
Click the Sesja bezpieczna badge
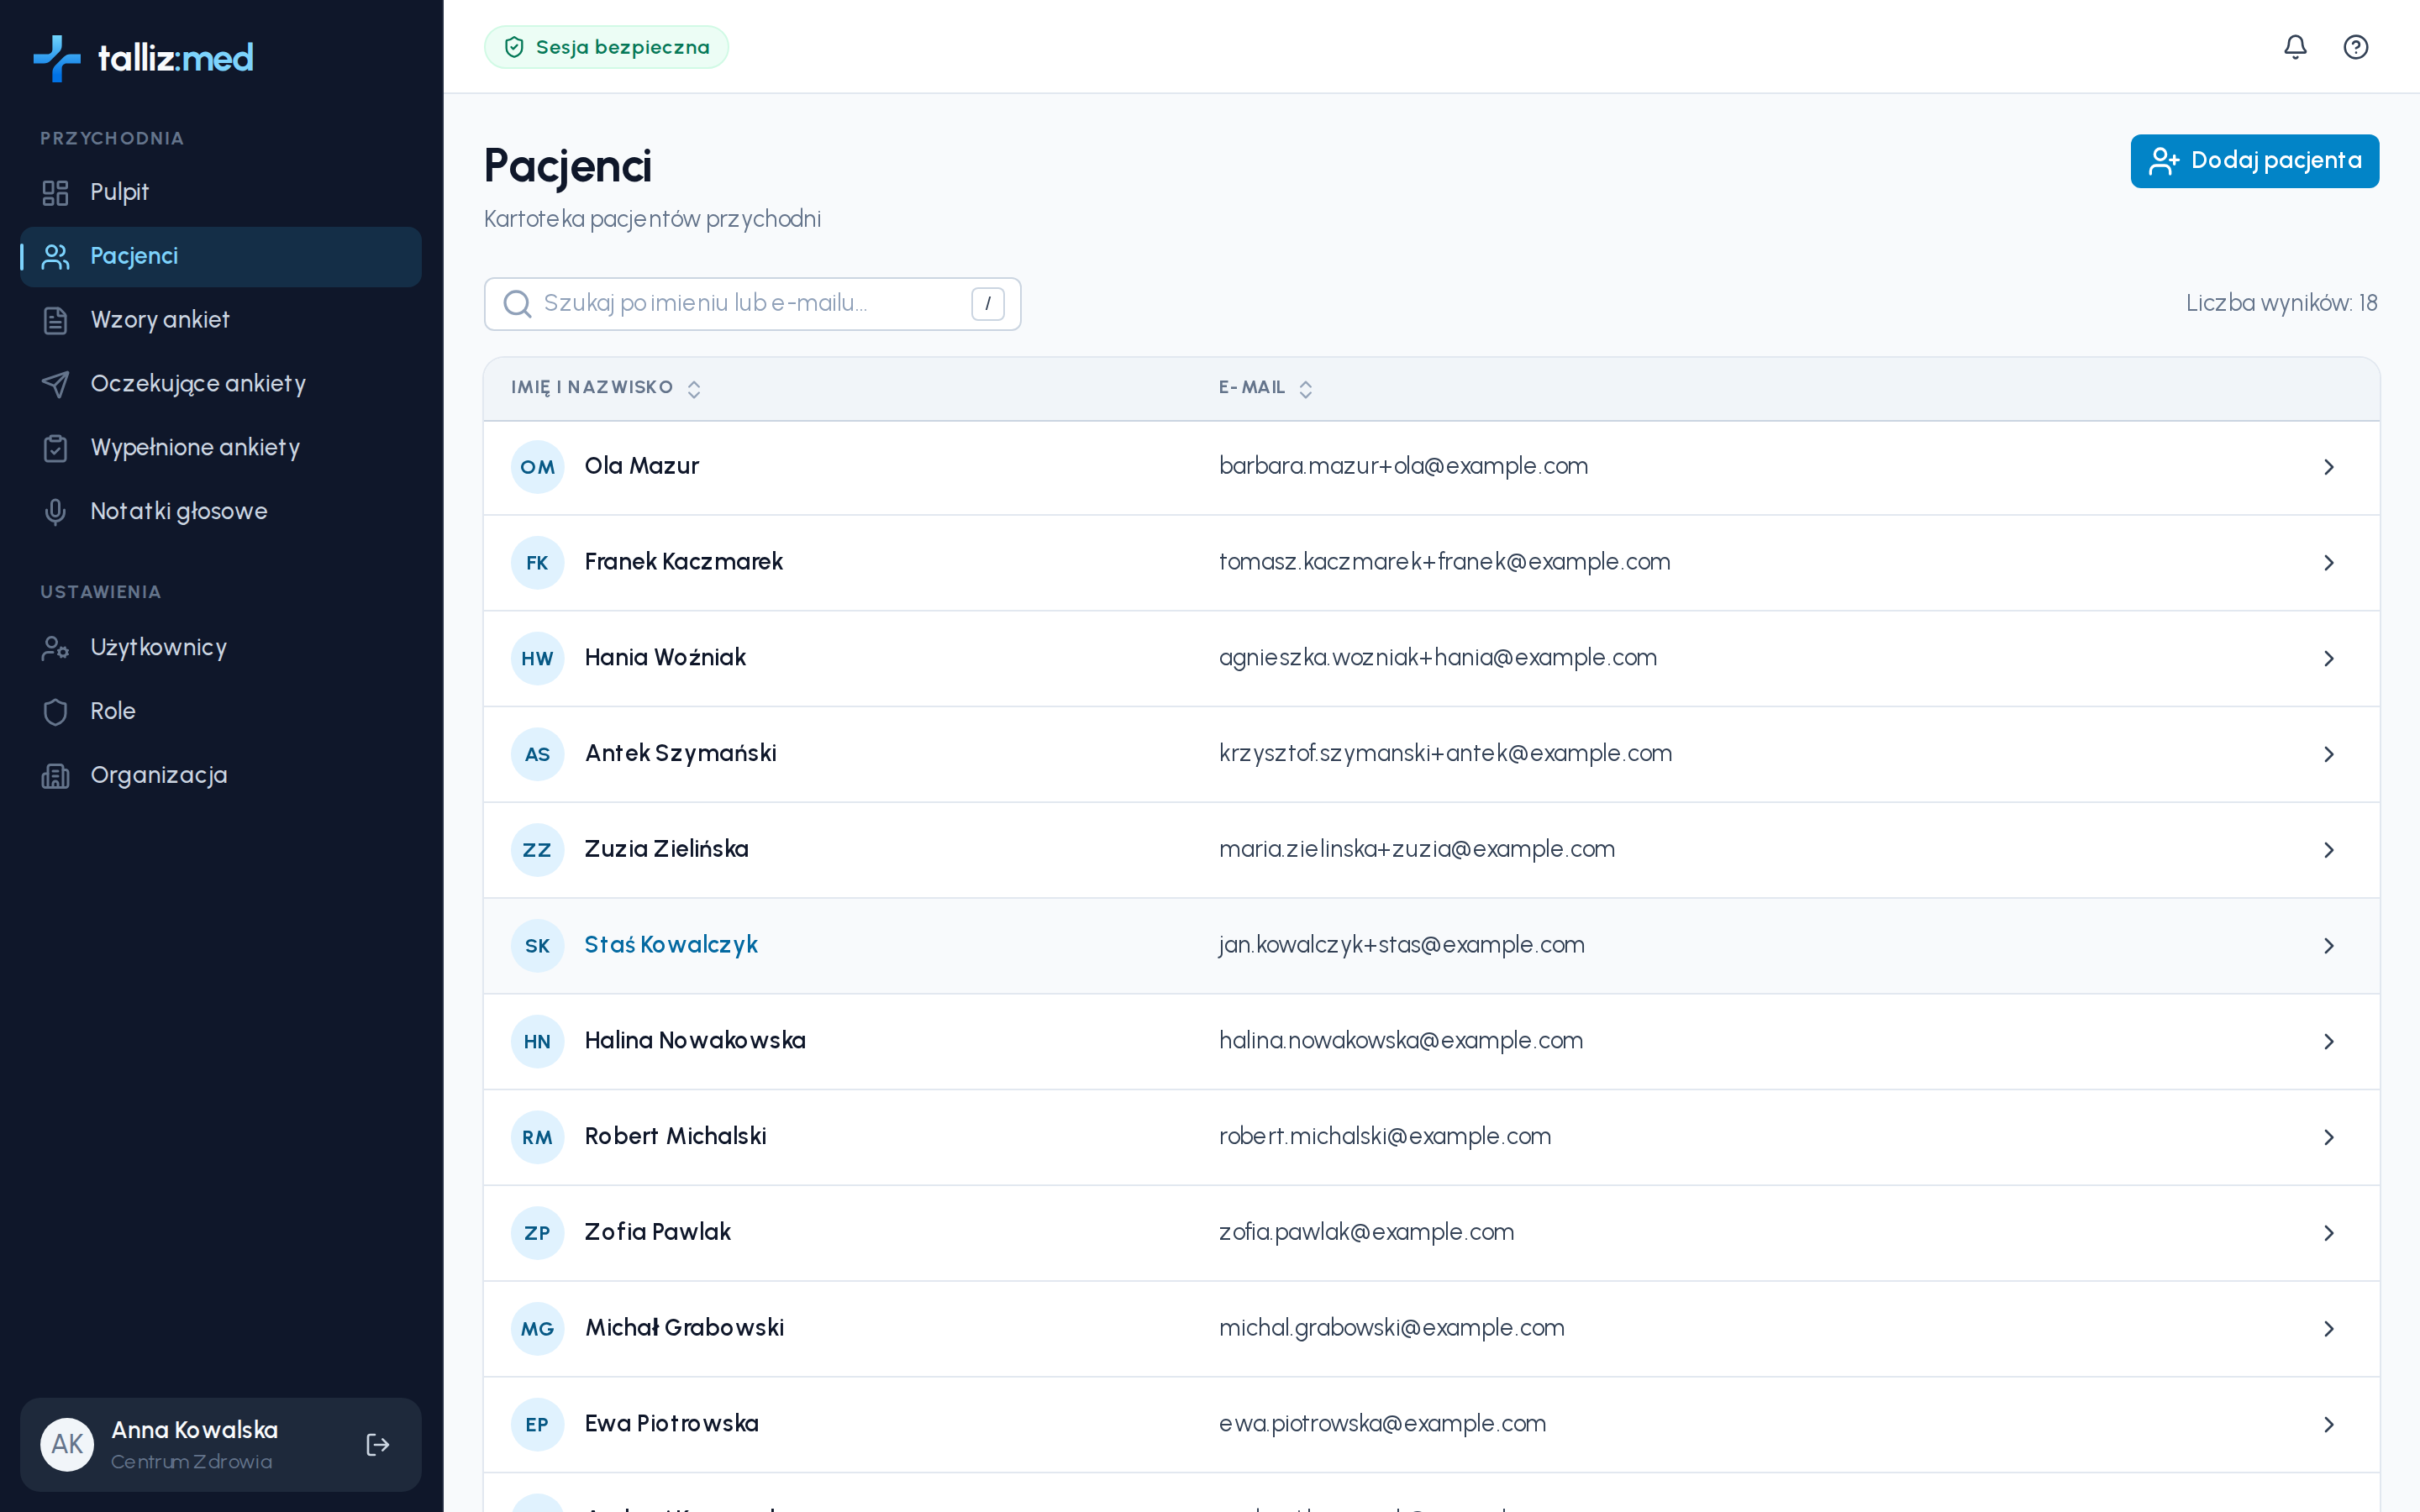coord(606,47)
